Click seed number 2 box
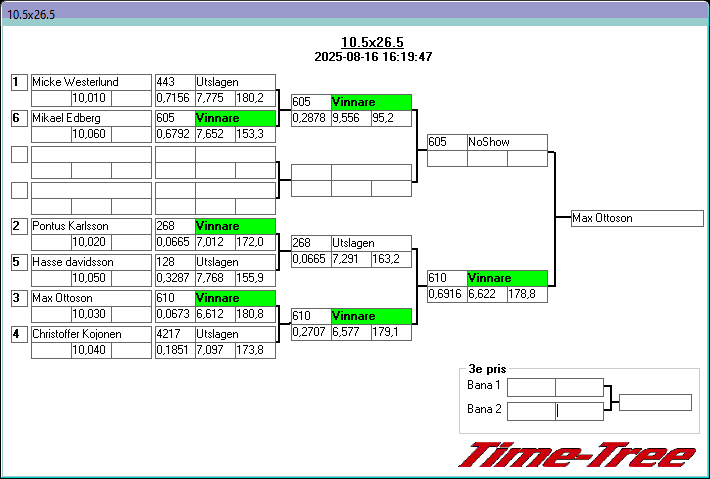The image size is (710, 479). pyautogui.click(x=19, y=226)
